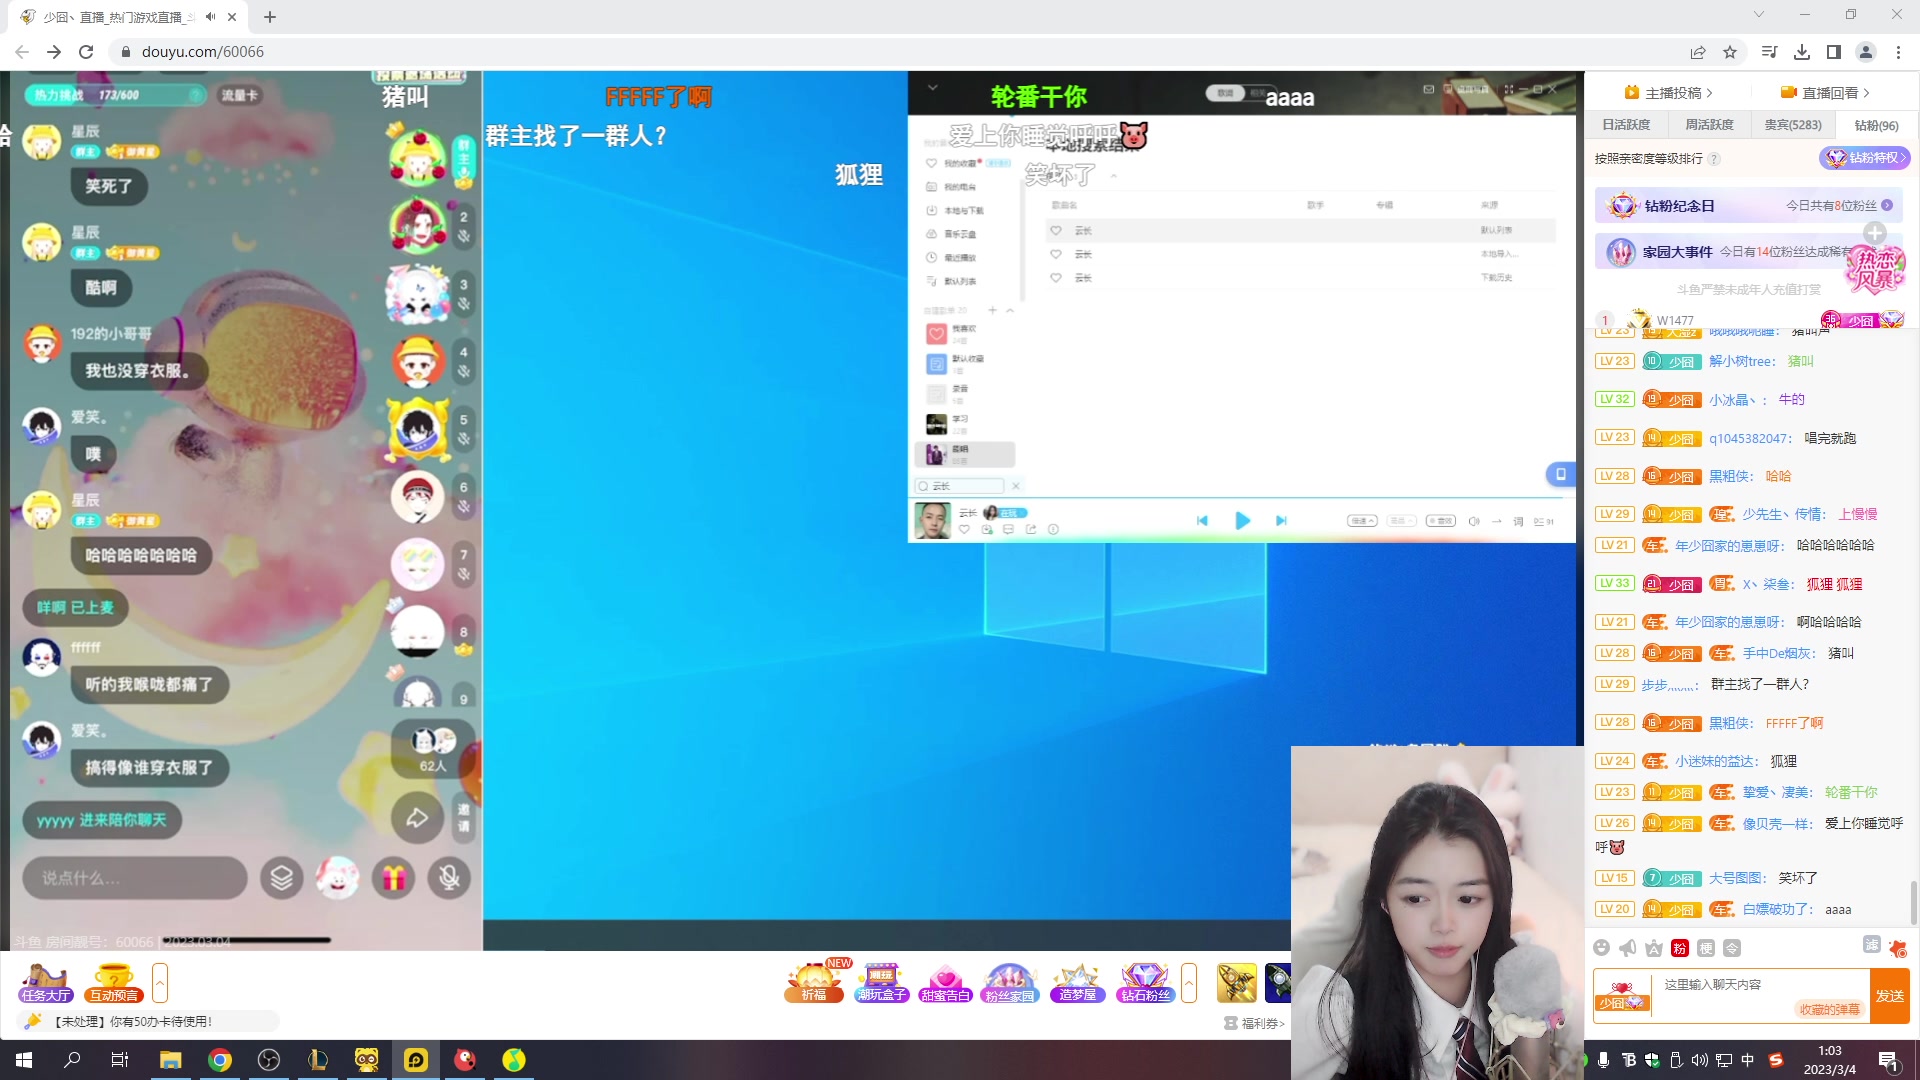
Task: Skip to next track in music player
Action: coord(1281,521)
